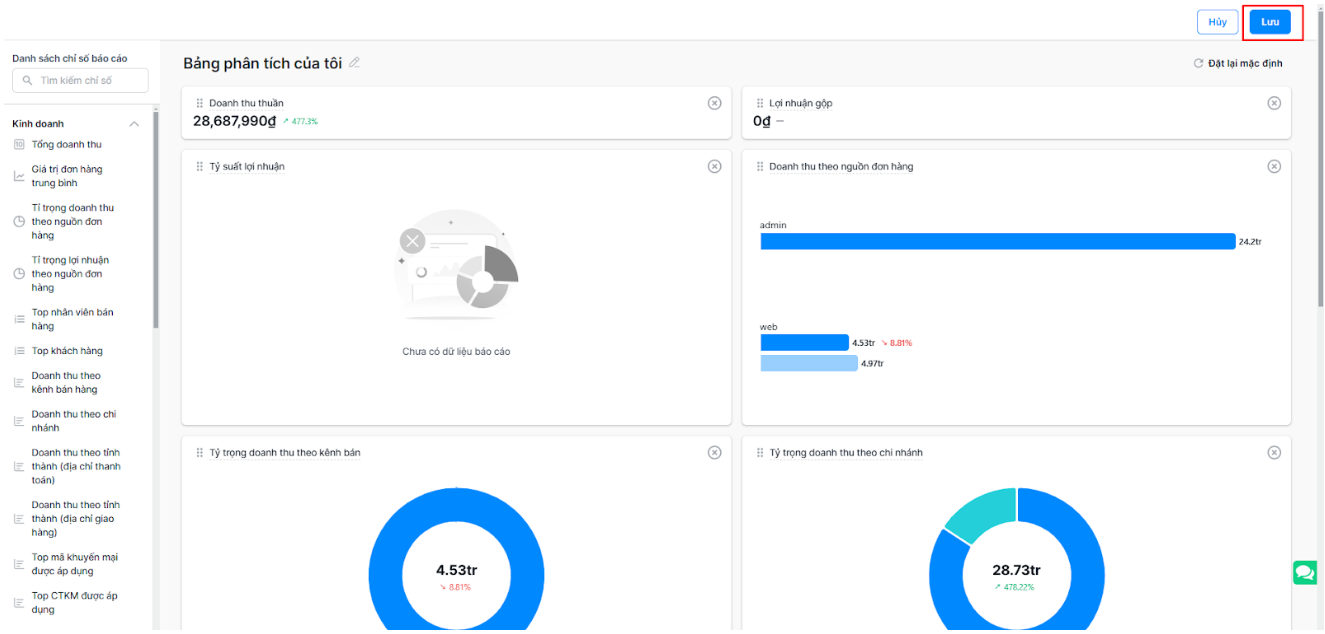This screenshot has width=1325, height=634.
Task: Click the drag handle of Doanh thu thuần card
Action: (x=200, y=103)
